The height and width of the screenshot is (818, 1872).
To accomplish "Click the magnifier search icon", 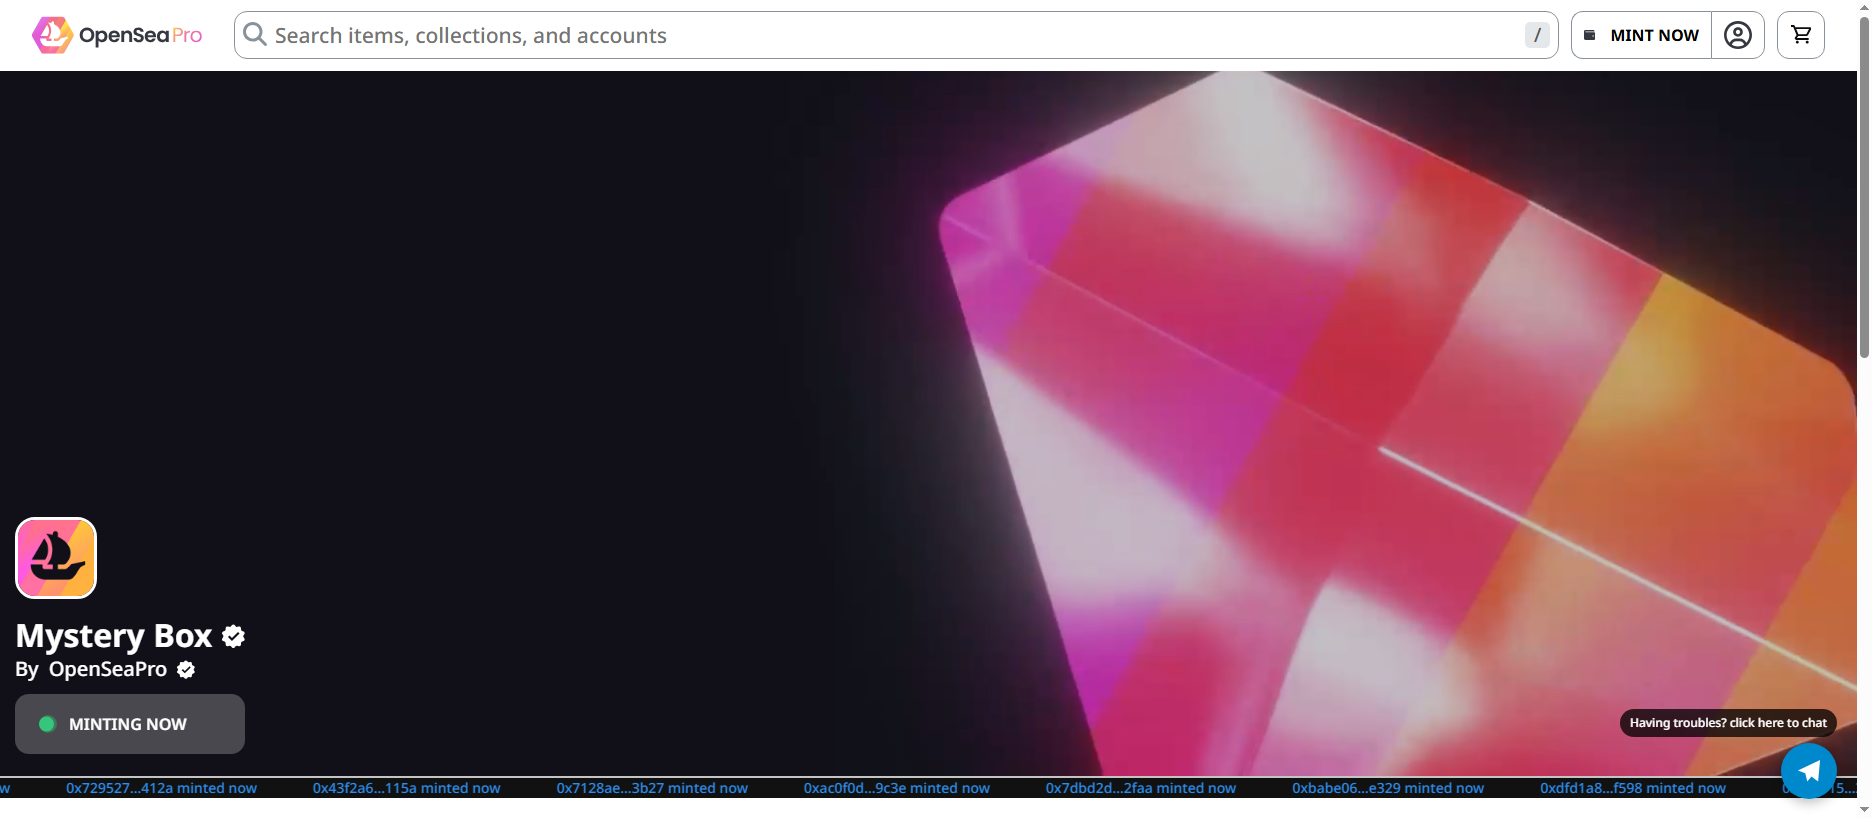I will [255, 35].
